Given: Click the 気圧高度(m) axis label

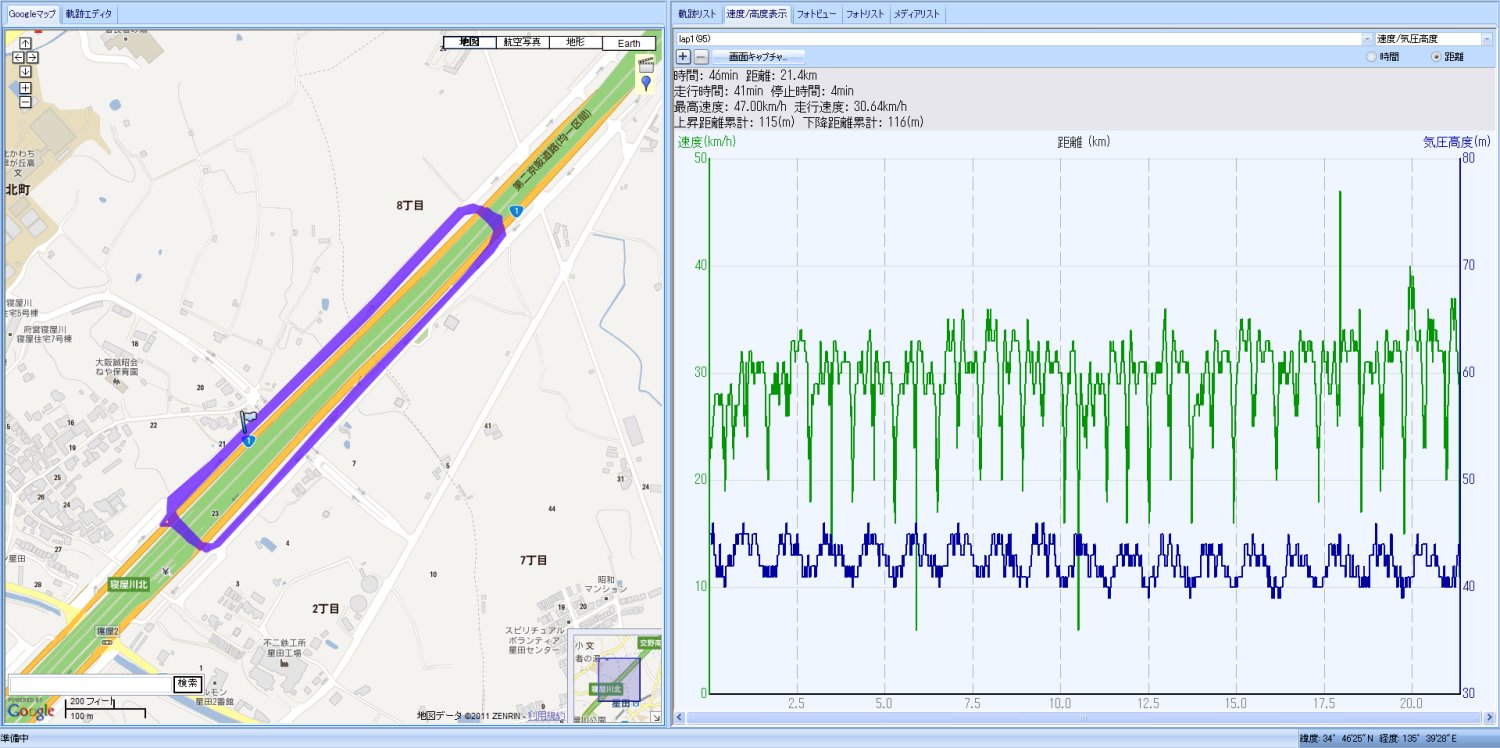Looking at the screenshot, I should tap(1458, 142).
